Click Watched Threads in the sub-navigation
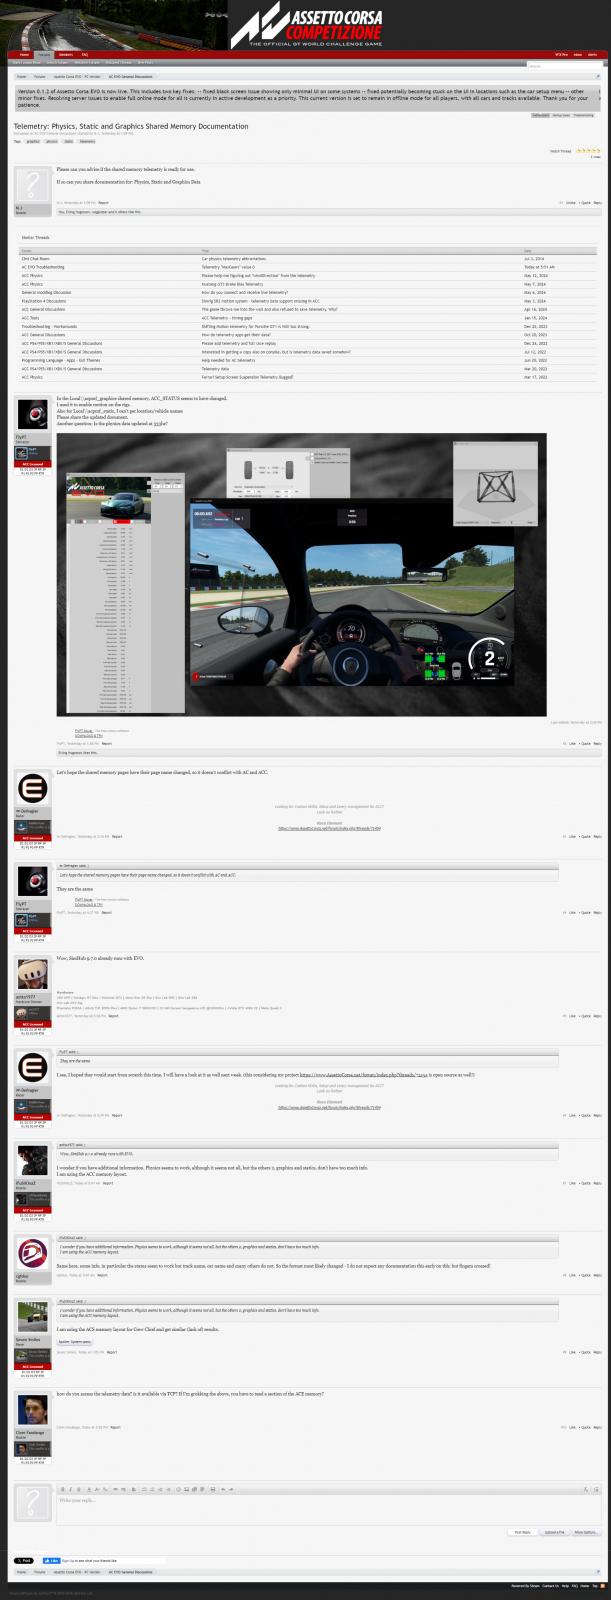611x1600 pixels. [x=121, y=62]
